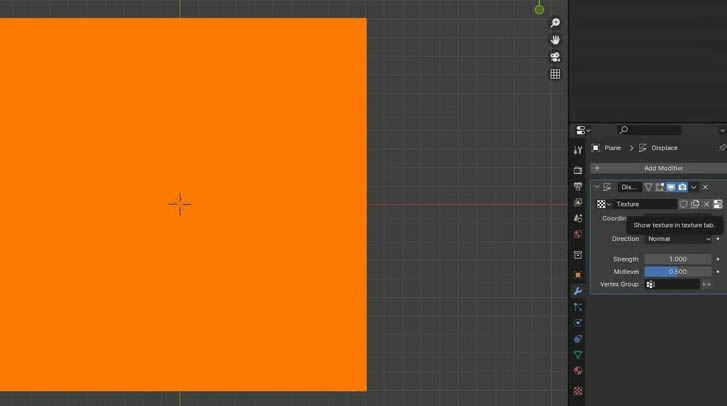This screenshot has width=727, height=406.
Task: Toggle Displace modifier render visibility
Action: [x=682, y=187]
